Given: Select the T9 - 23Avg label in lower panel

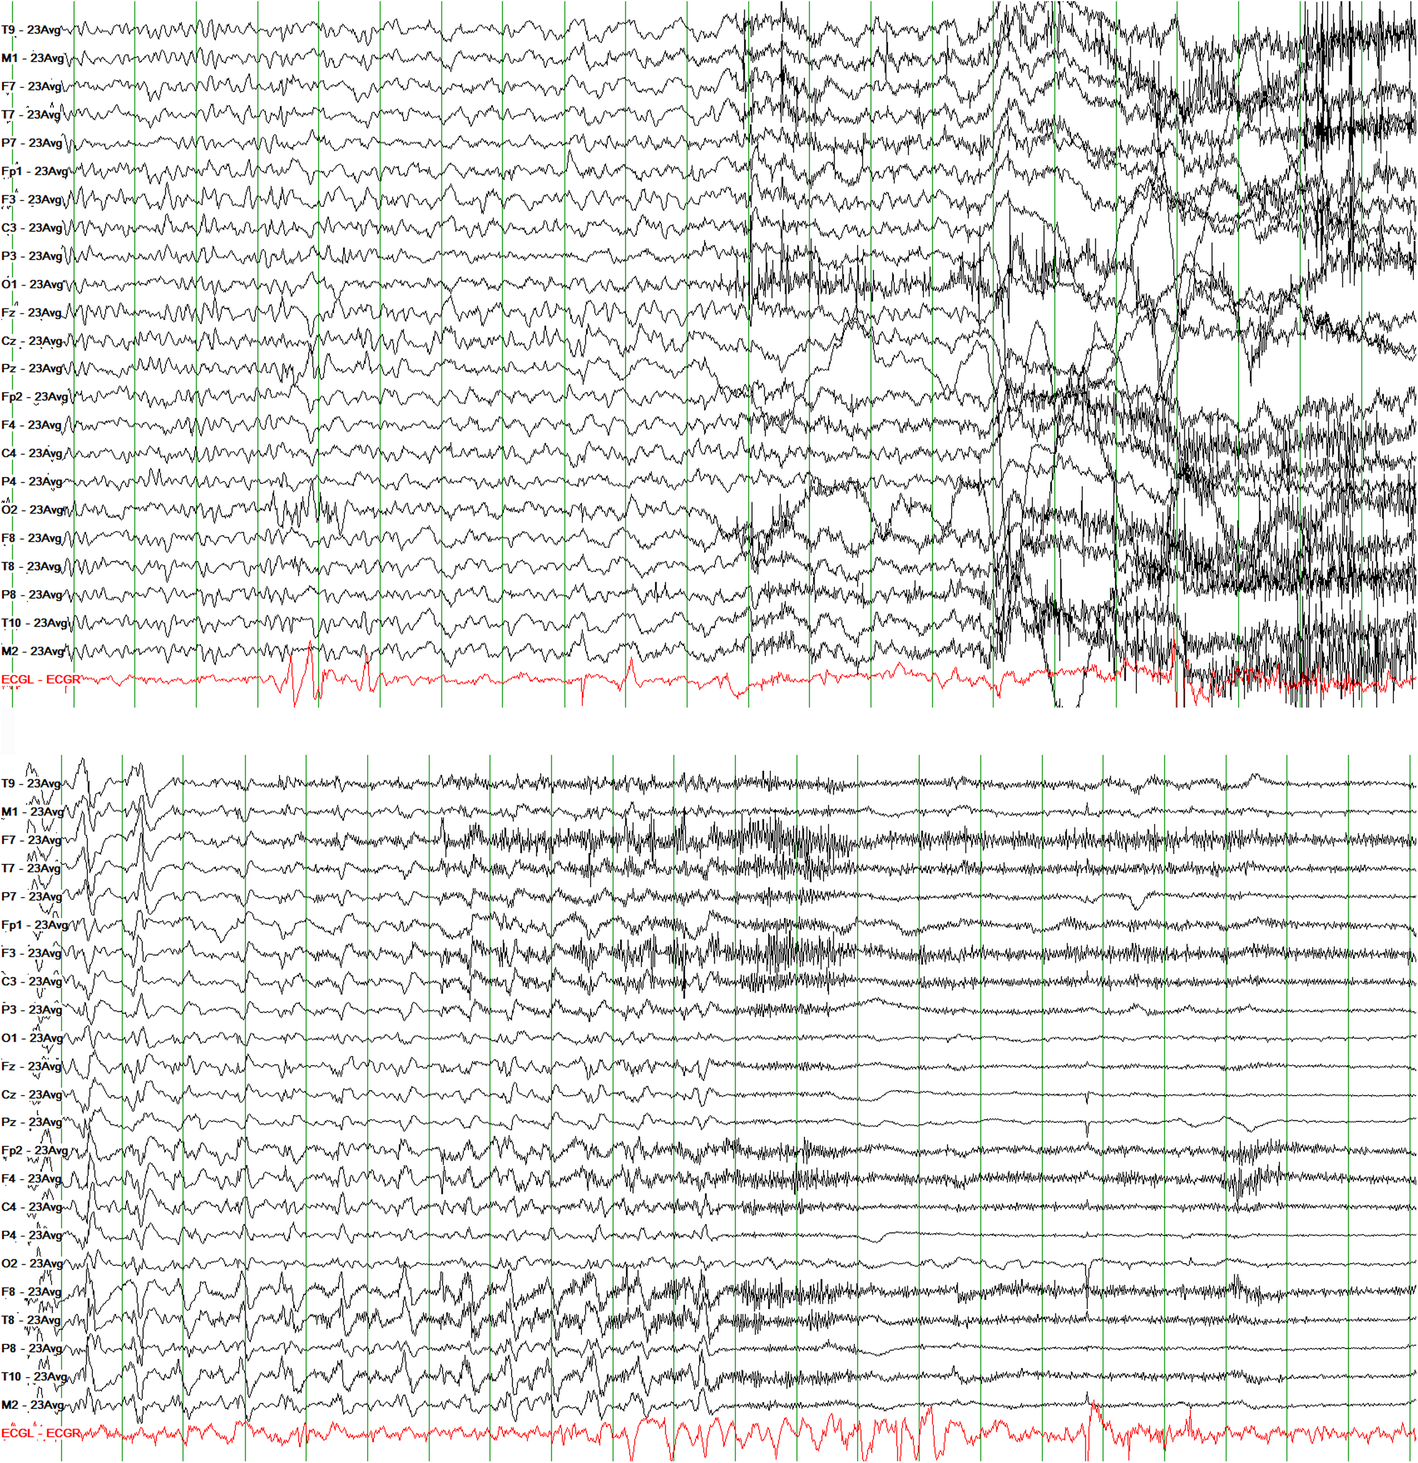Looking at the screenshot, I should 31,784.
